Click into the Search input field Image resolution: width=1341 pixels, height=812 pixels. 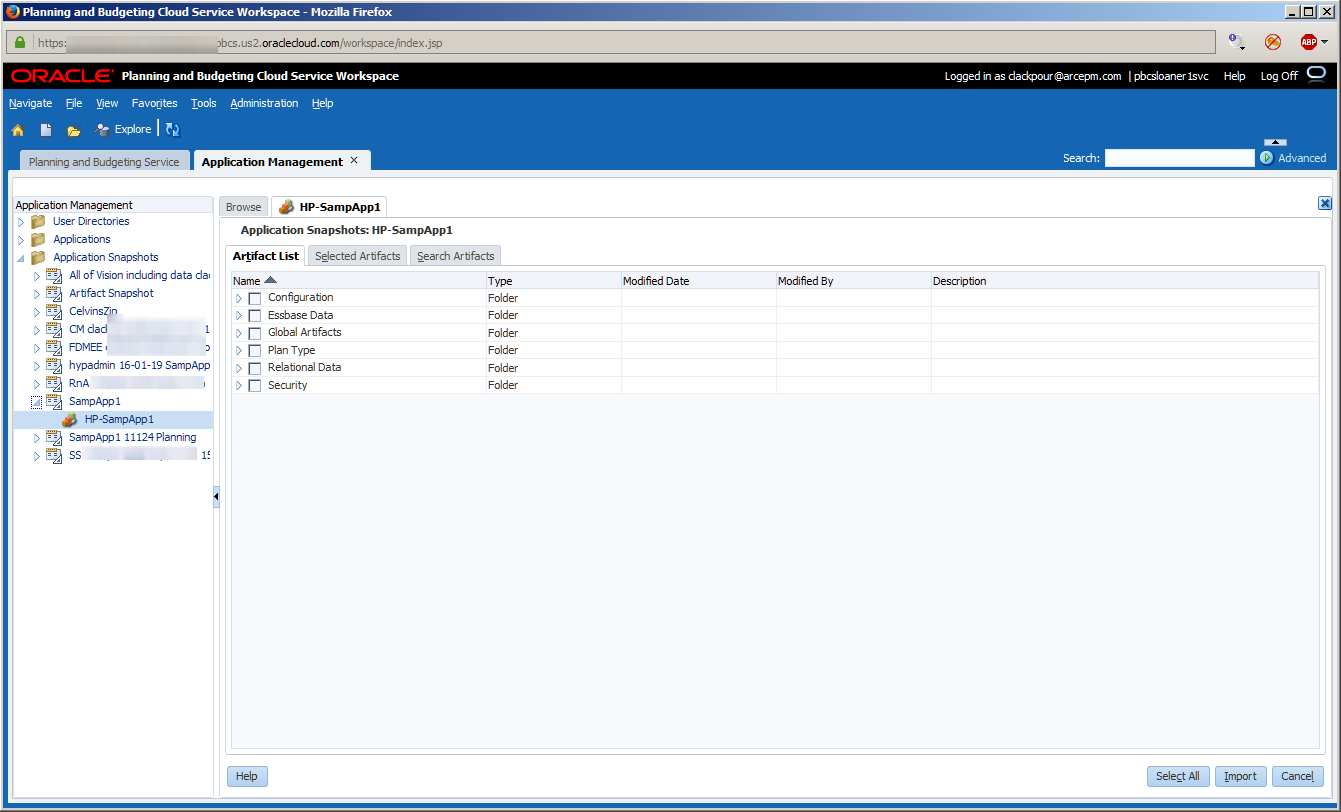point(1179,158)
